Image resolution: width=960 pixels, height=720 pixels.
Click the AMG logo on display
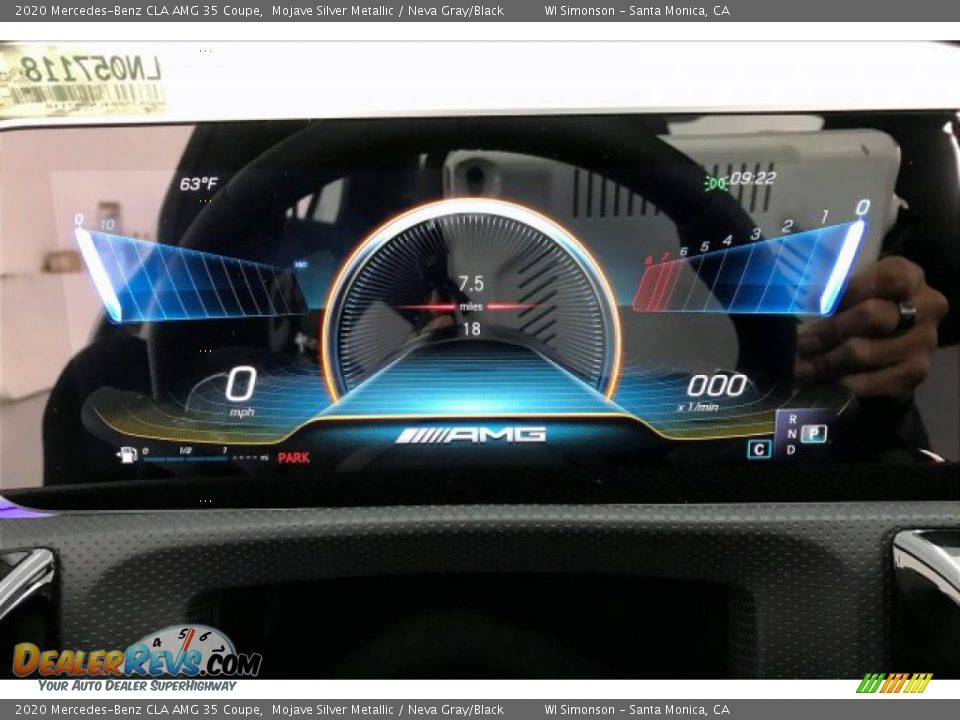(x=471, y=435)
